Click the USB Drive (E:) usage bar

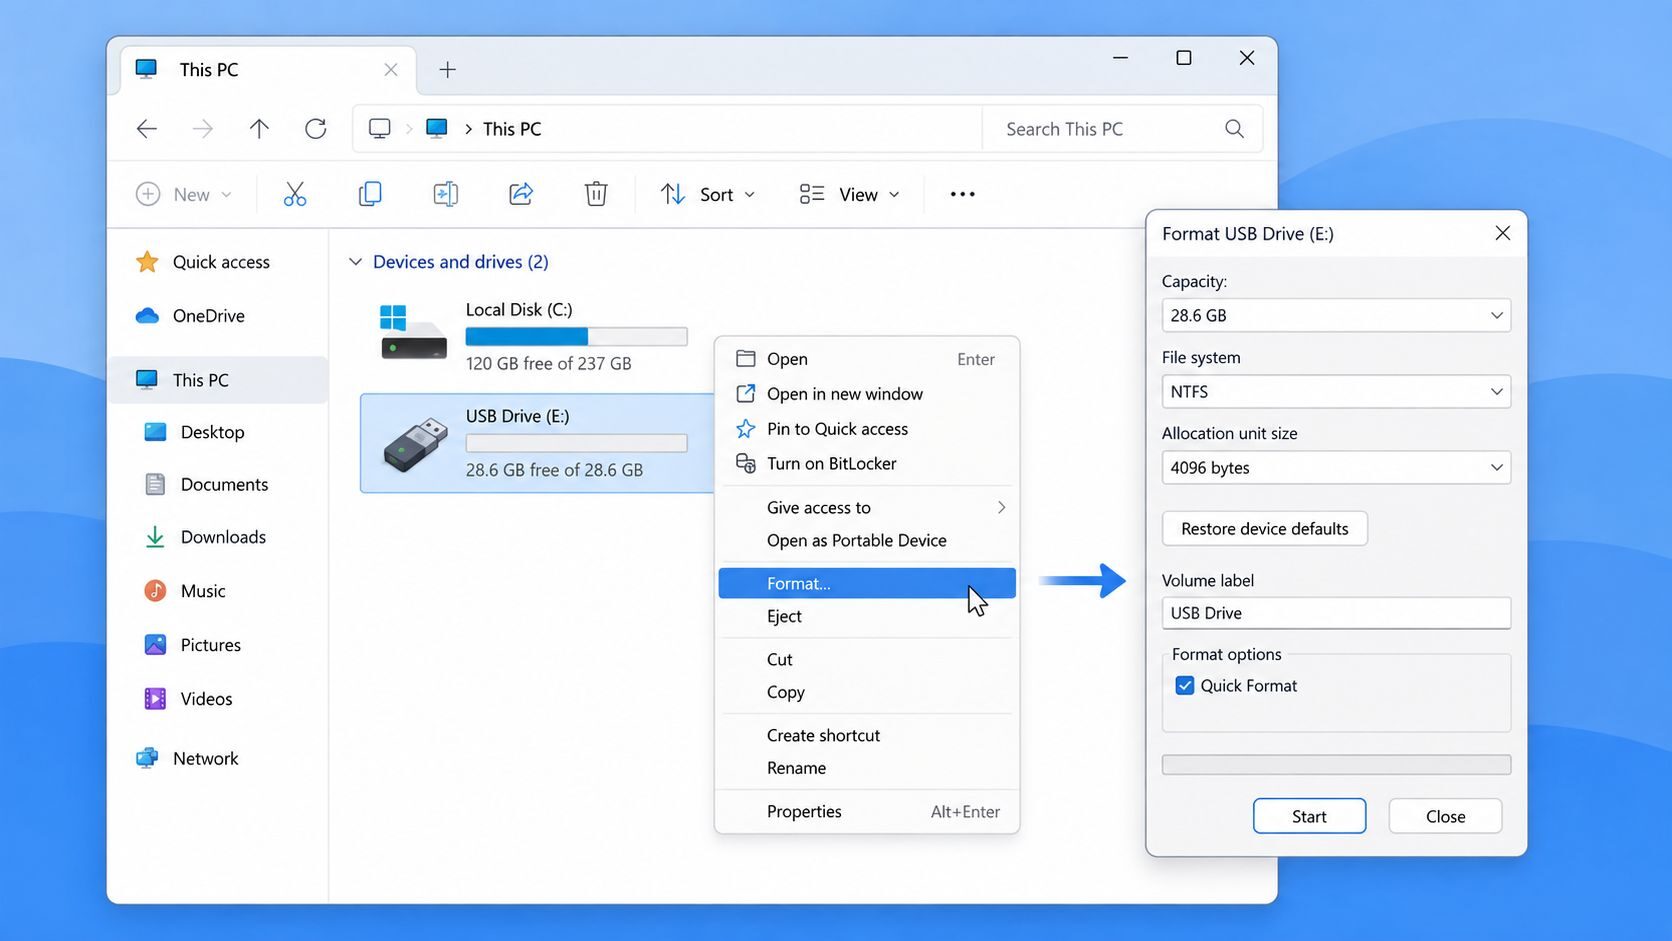[x=576, y=443]
